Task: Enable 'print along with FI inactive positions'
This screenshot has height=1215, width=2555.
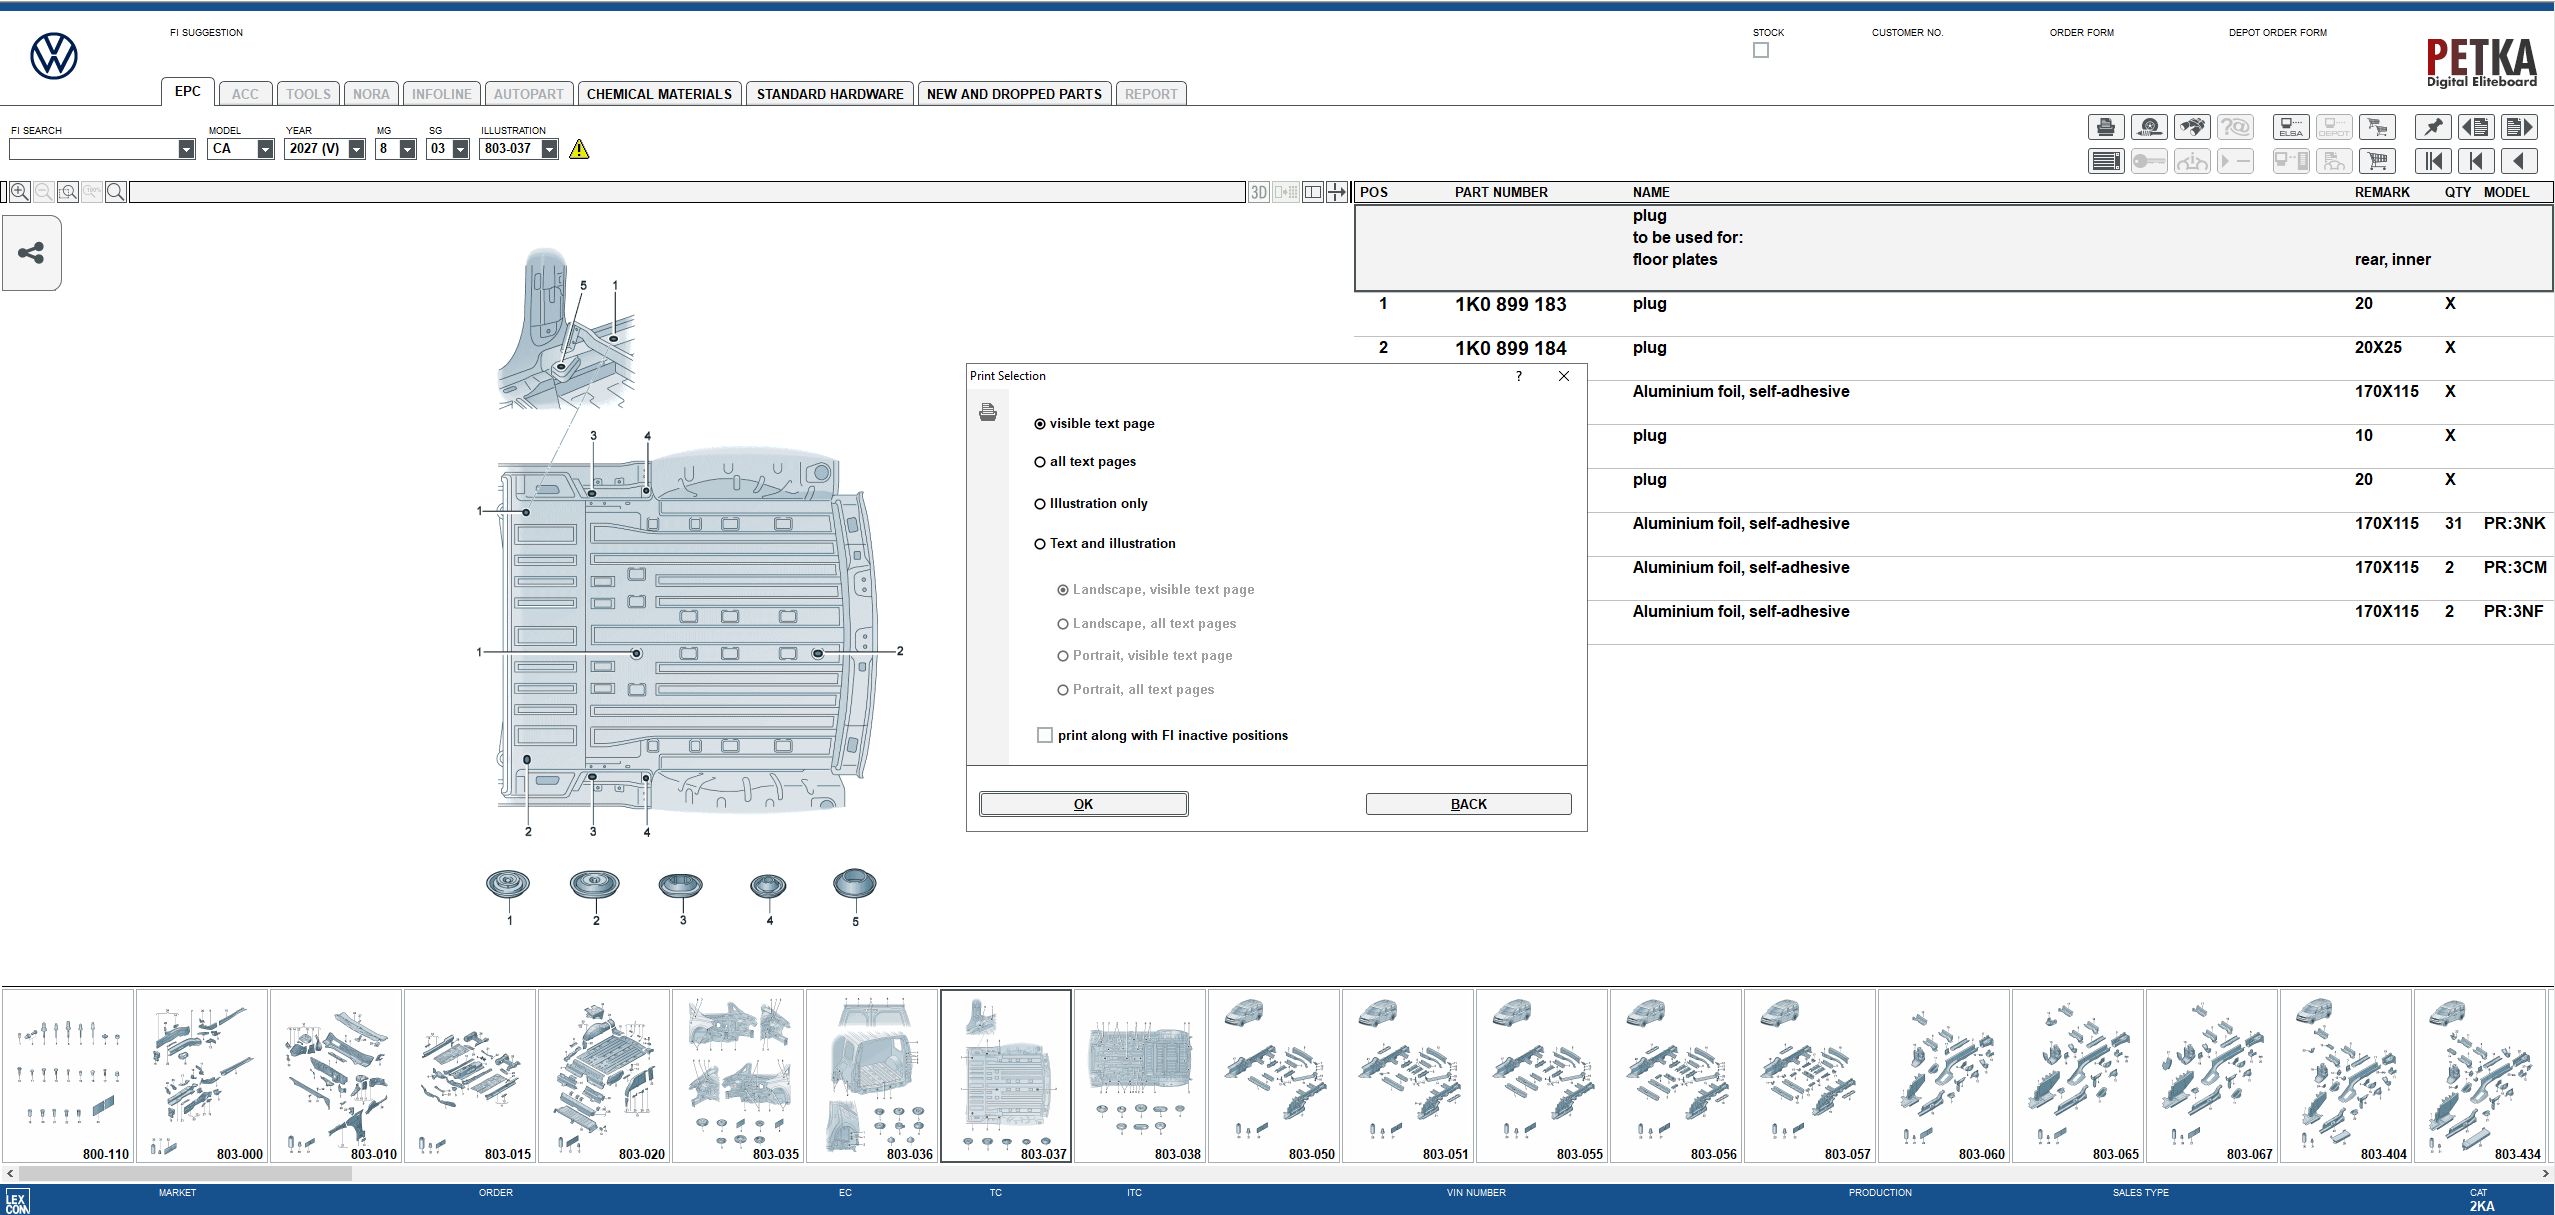Action: click(x=1045, y=735)
